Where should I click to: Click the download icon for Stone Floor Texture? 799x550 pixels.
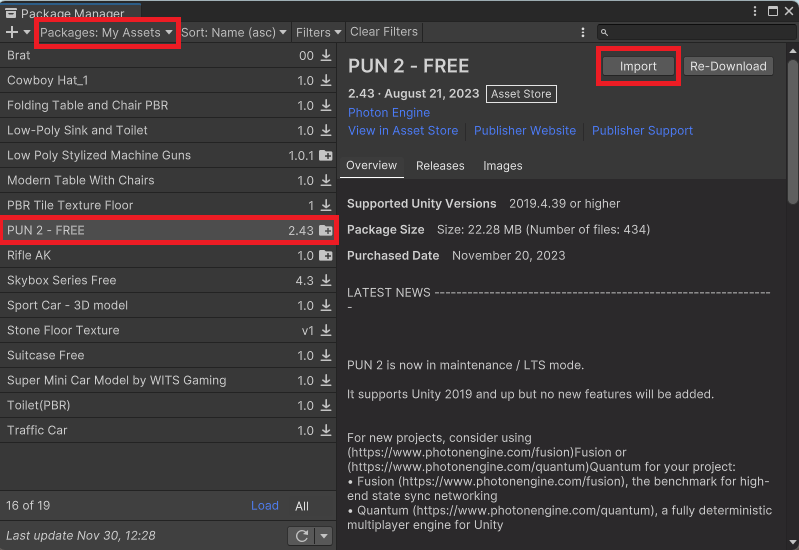tap(326, 331)
